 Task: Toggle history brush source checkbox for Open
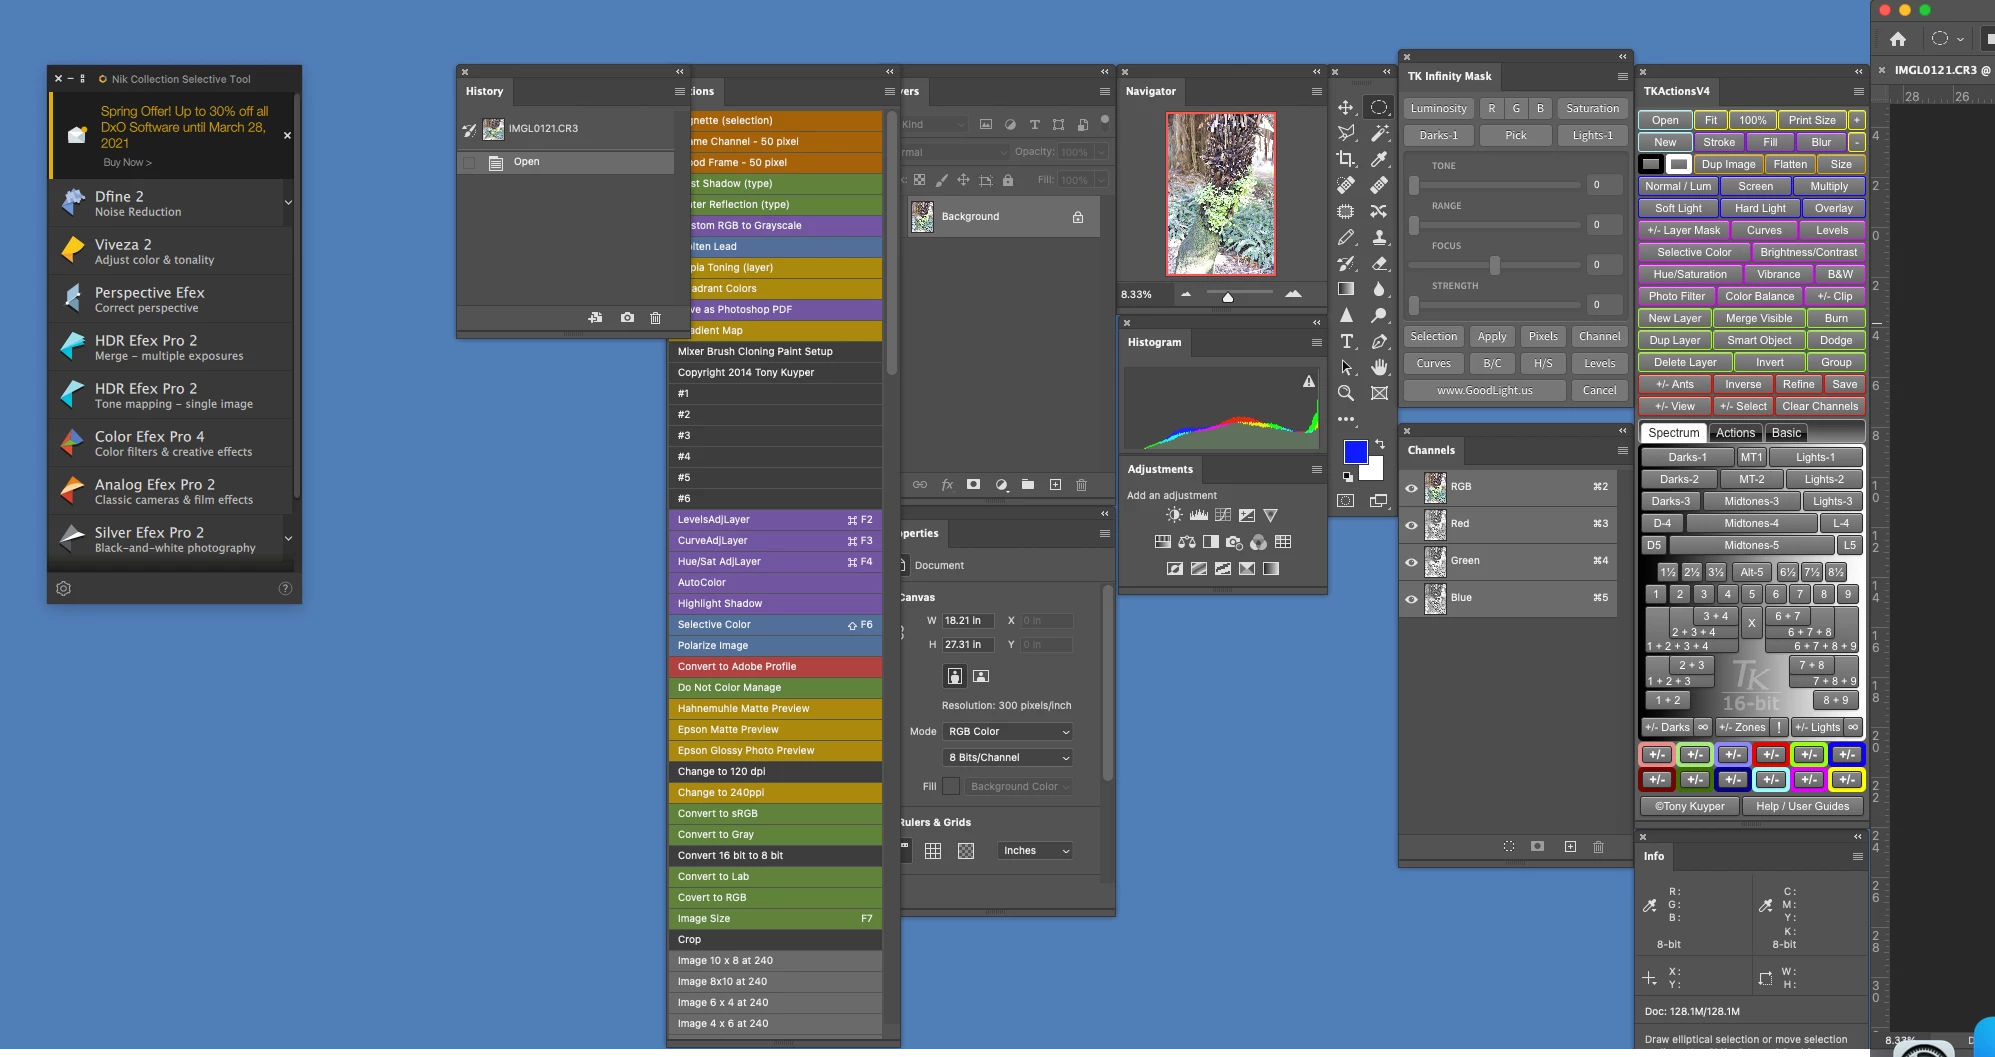(469, 162)
